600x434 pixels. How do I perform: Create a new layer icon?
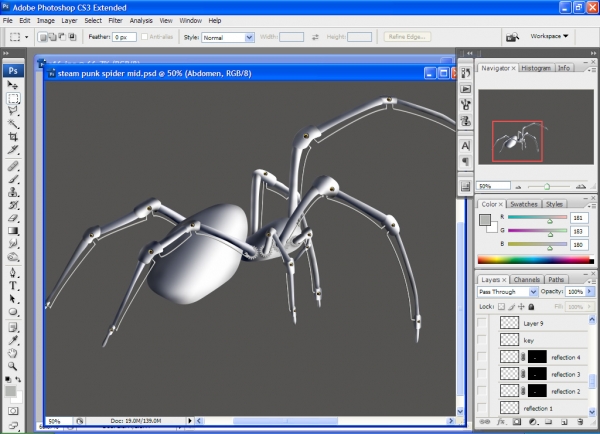pos(564,422)
